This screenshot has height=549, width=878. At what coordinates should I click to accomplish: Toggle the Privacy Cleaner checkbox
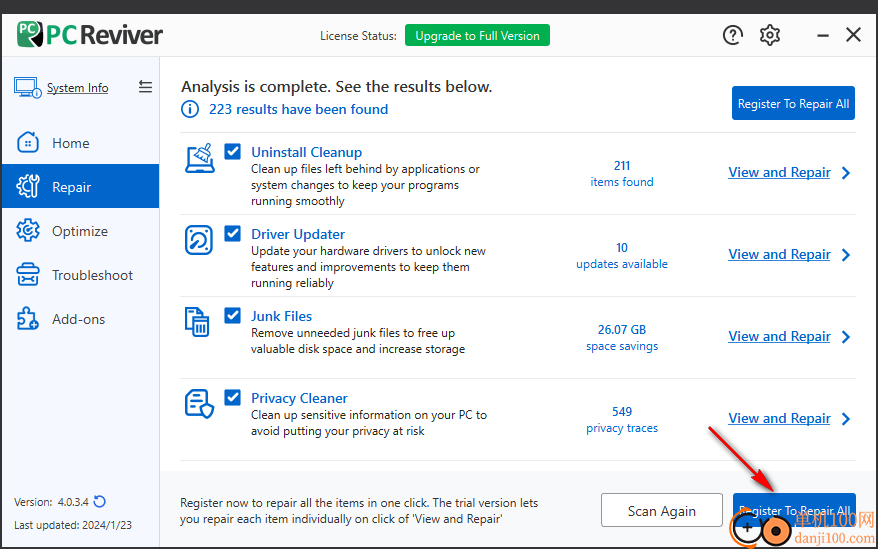point(232,397)
